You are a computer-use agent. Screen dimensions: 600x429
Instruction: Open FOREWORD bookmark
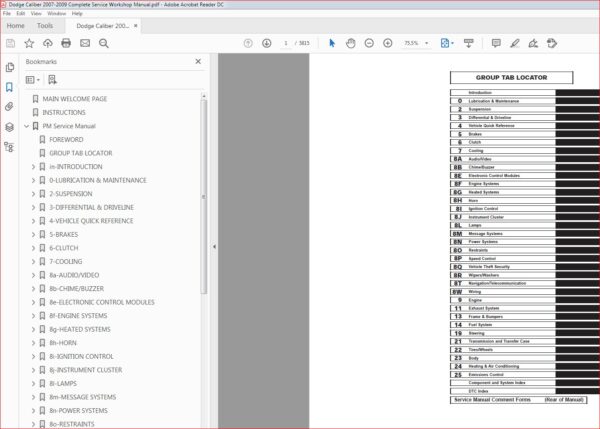[x=66, y=140]
